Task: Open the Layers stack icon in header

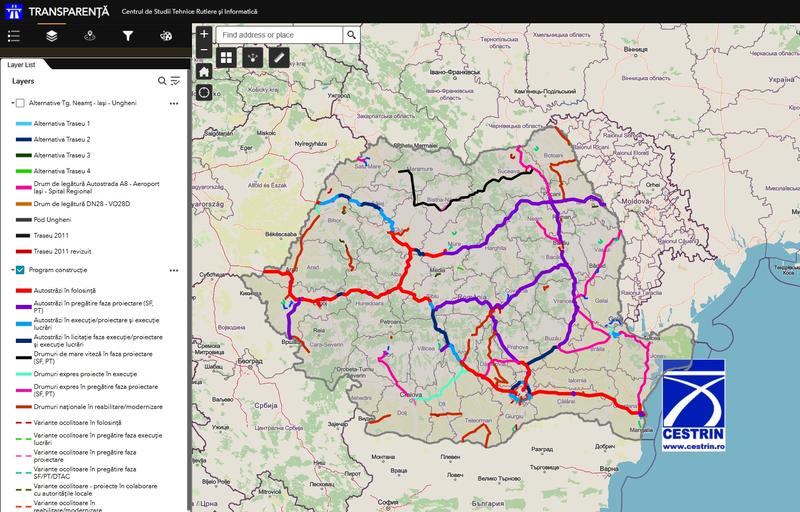Action: coord(52,36)
